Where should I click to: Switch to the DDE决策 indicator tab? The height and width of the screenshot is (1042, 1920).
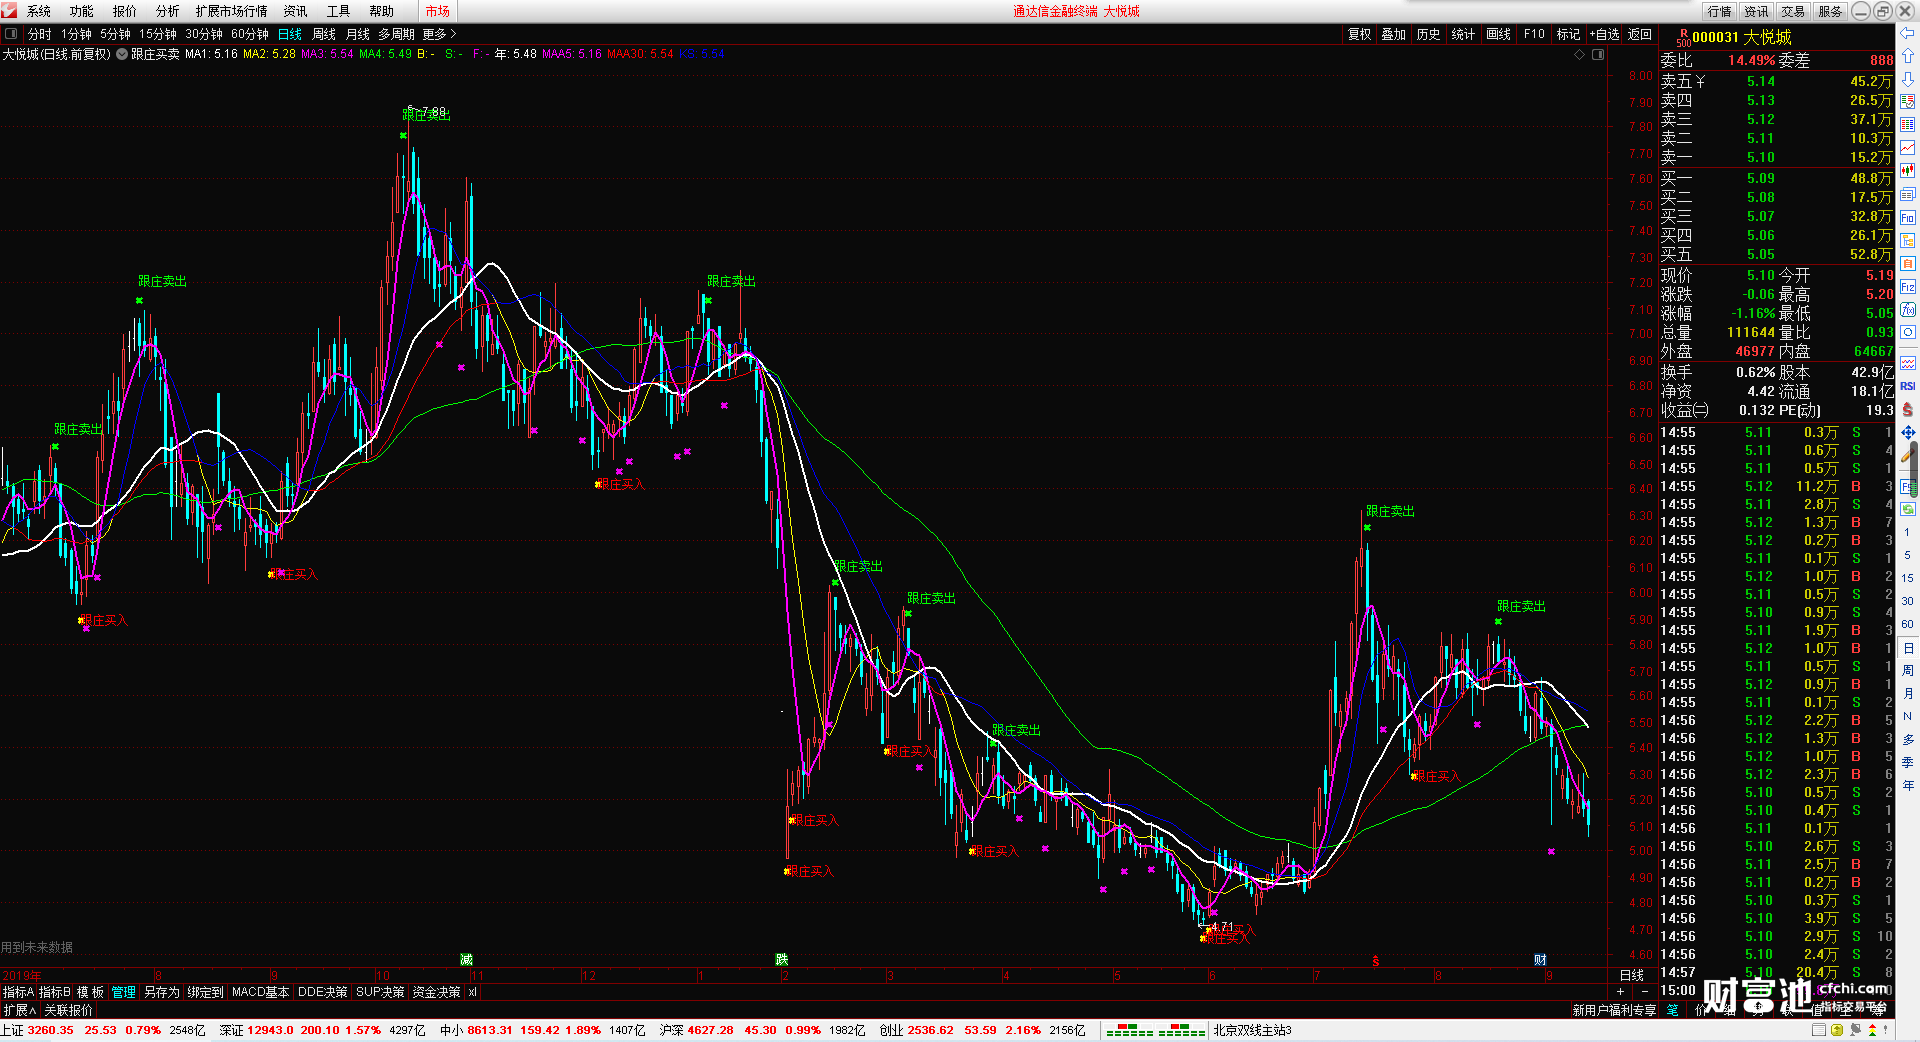[x=323, y=992]
